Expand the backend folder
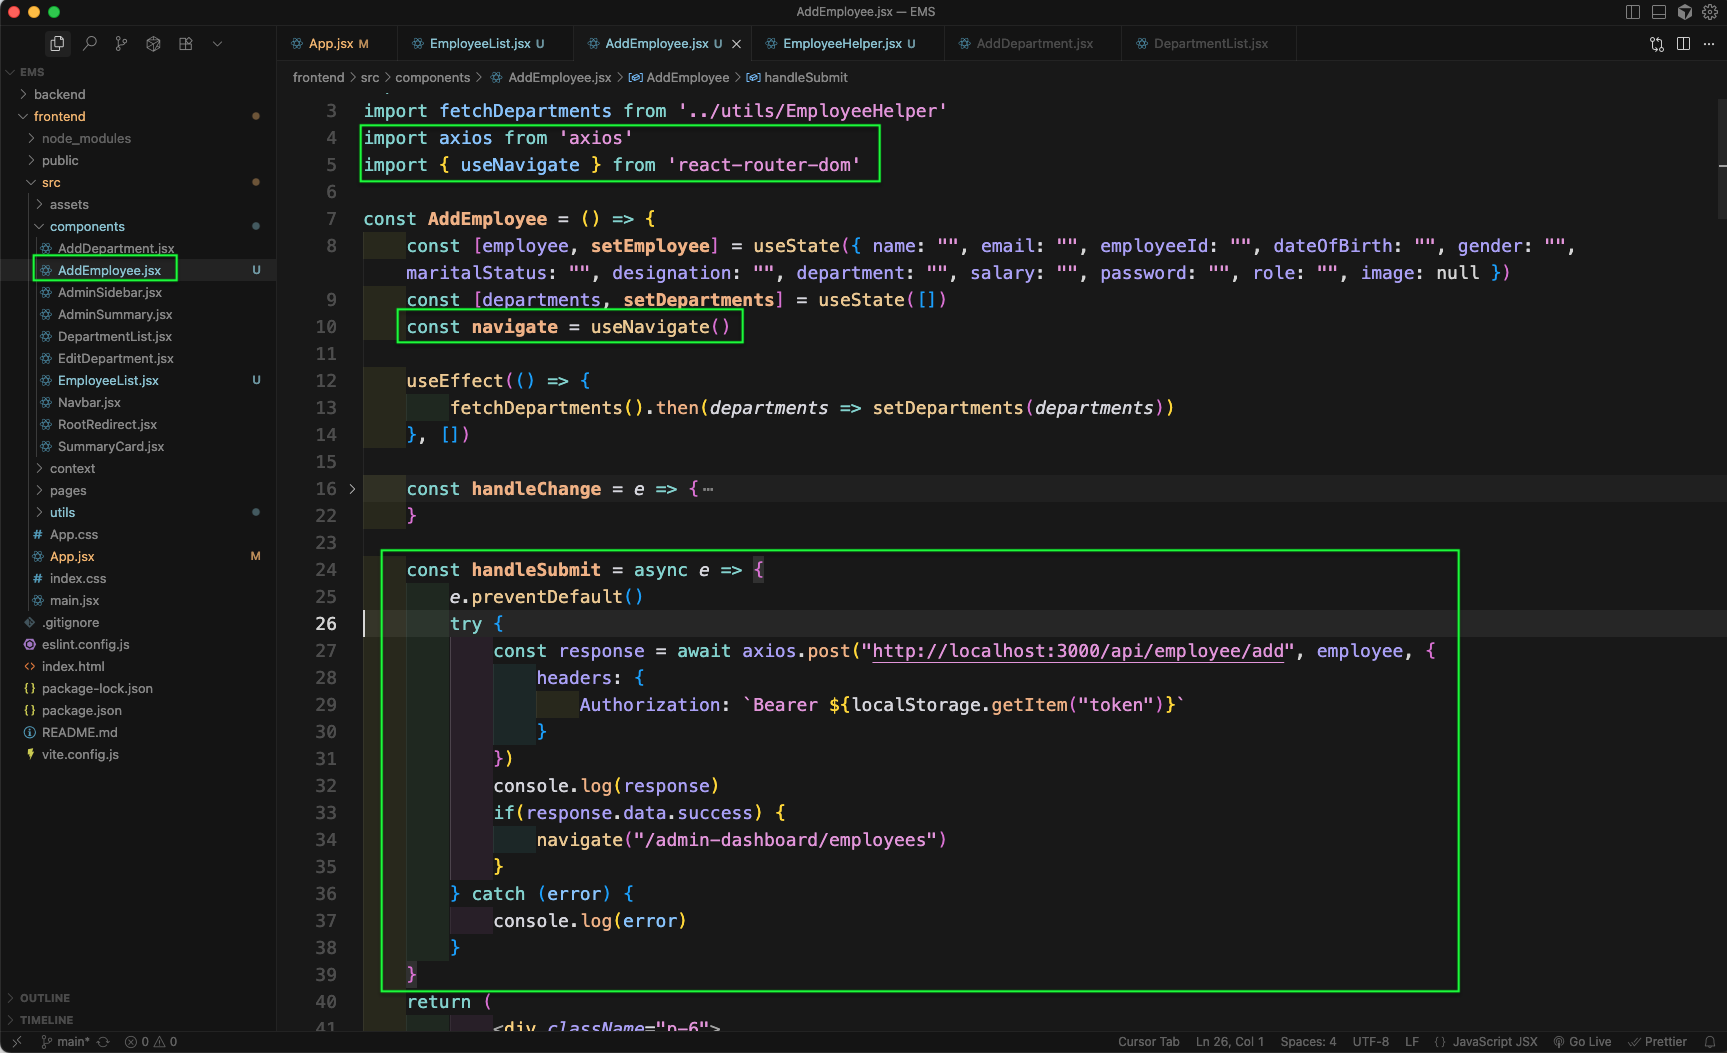Viewport: 1727px width, 1053px height. click(x=60, y=94)
